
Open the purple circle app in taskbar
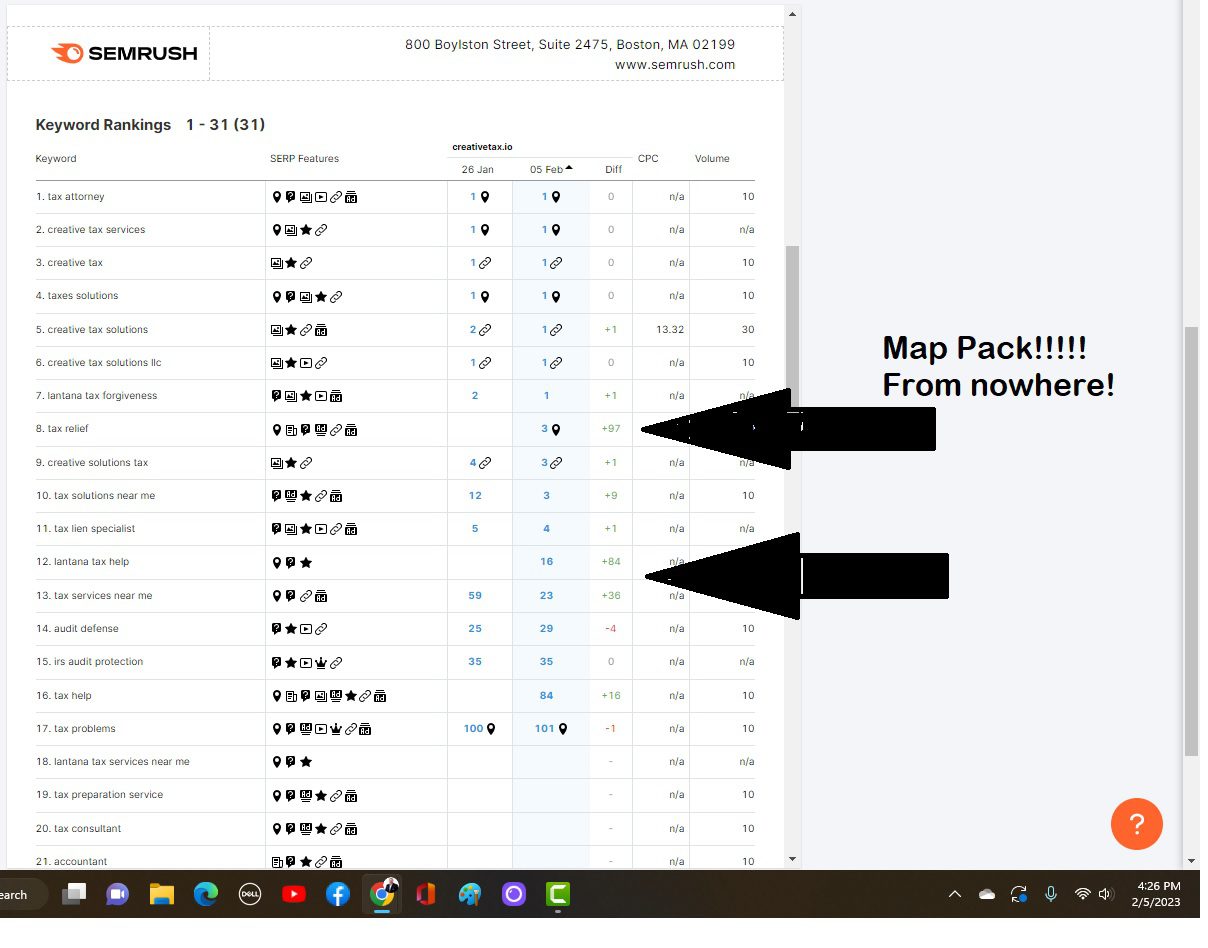tap(514, 894)
